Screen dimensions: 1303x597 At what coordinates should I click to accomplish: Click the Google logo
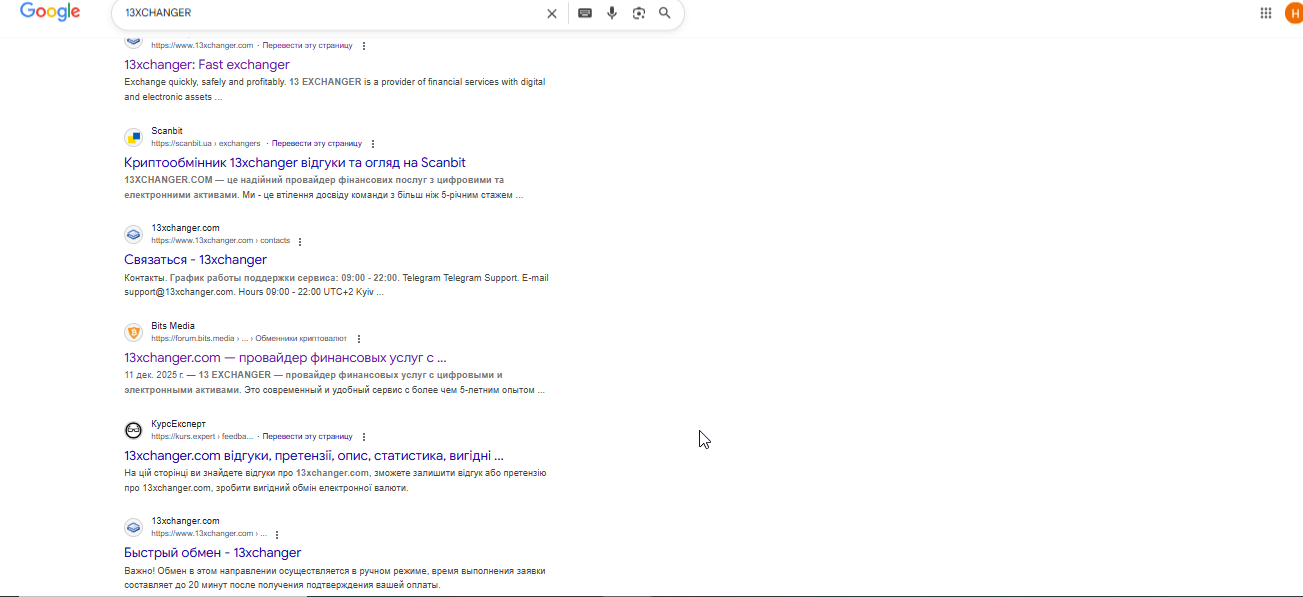coord(50,13)
